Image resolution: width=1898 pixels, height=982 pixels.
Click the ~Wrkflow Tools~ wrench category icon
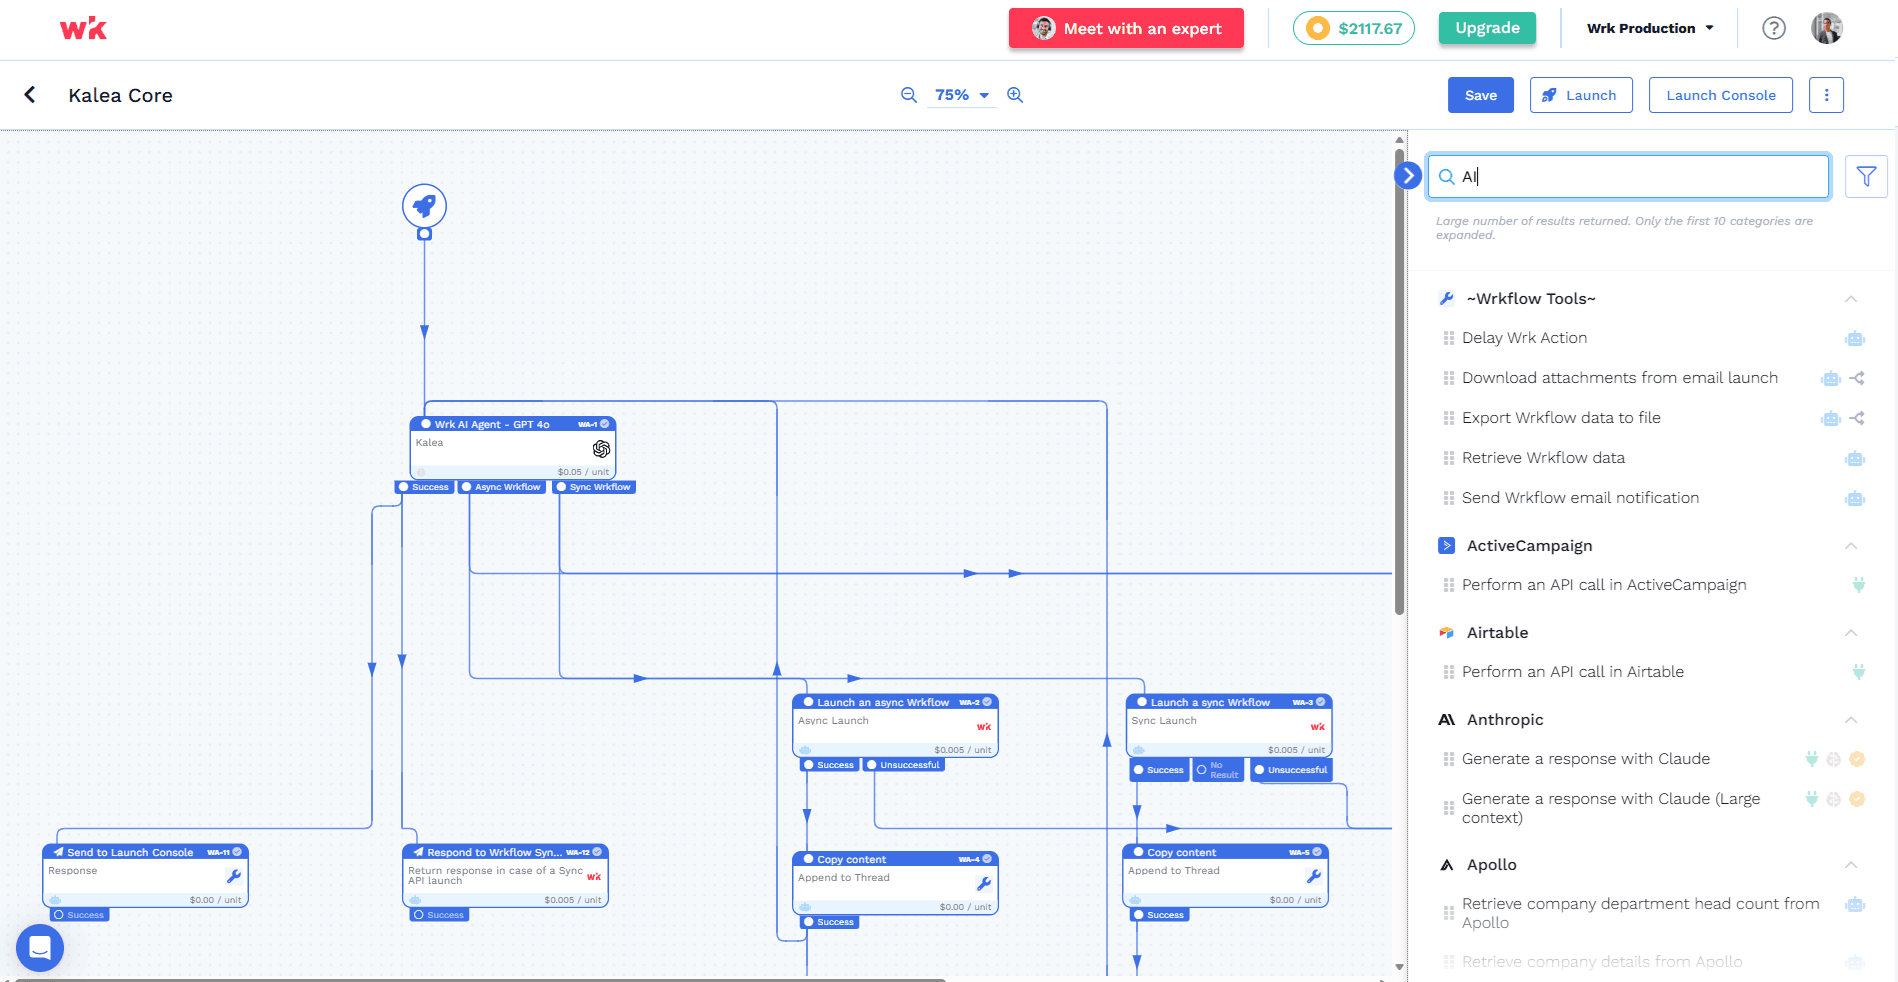(x=1446, y=299)
